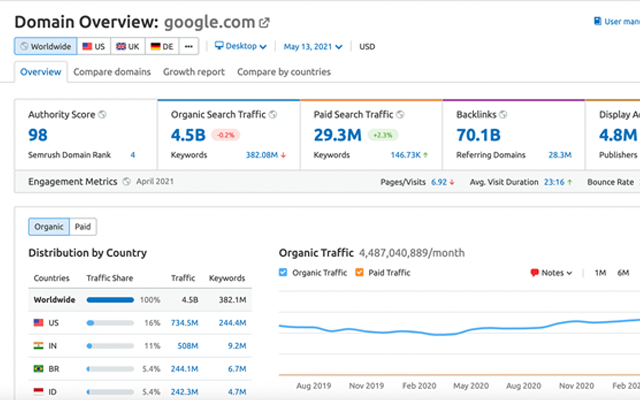Select the US database button
640x400 pixels.
94,46
